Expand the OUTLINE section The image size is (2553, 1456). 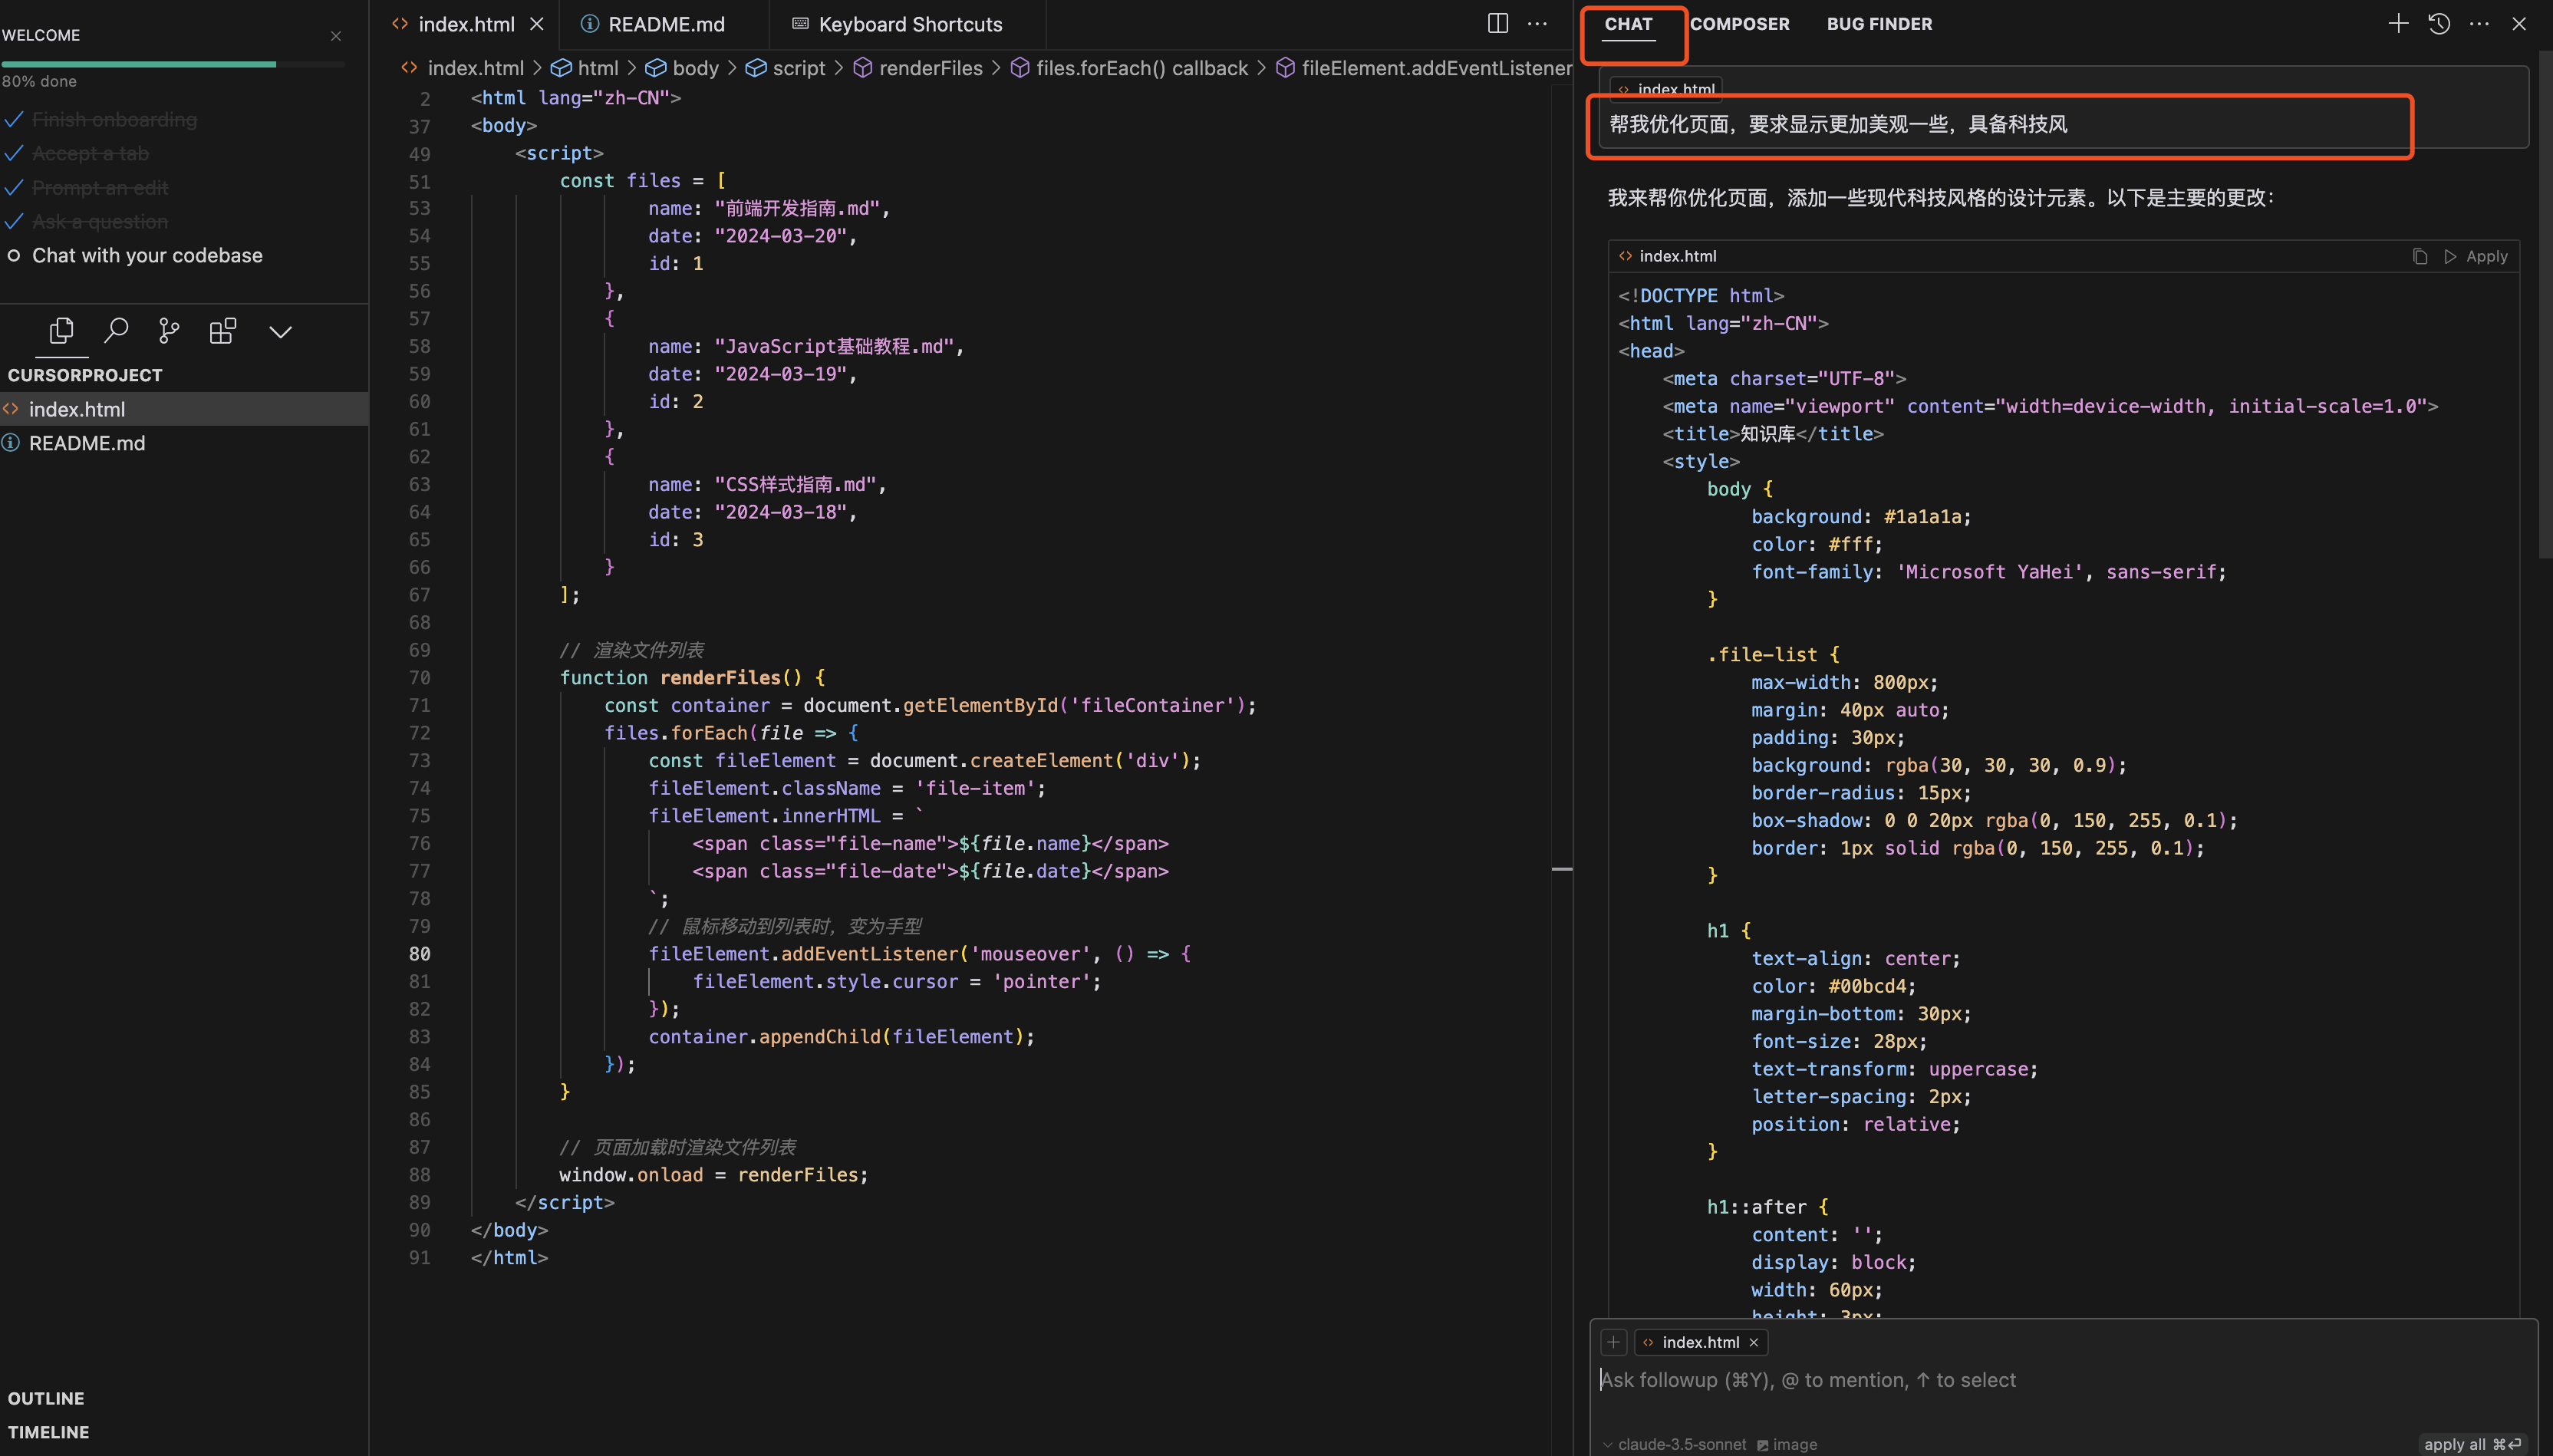(x=46, y=1398)
